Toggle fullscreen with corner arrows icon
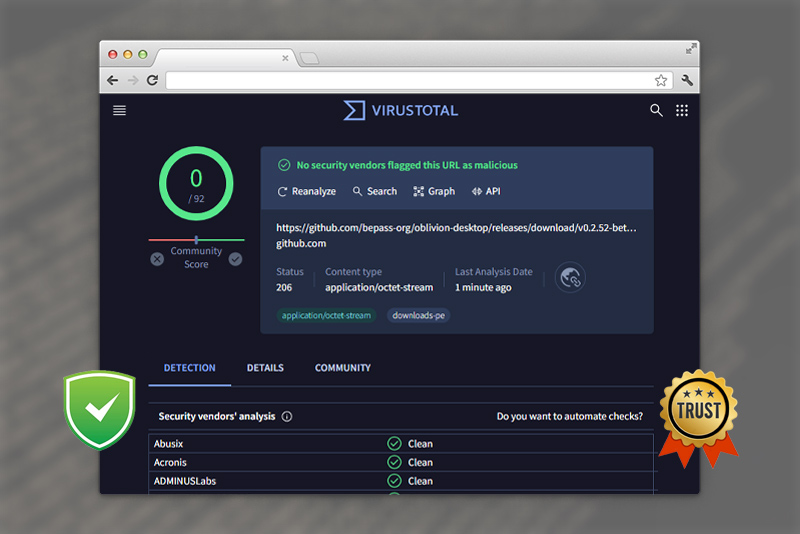800x534 pixels. pos(690,49)
